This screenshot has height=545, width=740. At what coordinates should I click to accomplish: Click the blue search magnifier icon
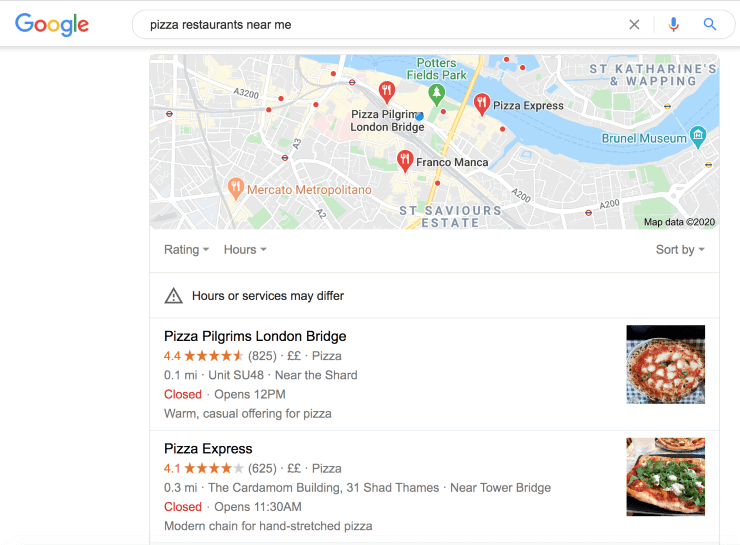point(710,24)
